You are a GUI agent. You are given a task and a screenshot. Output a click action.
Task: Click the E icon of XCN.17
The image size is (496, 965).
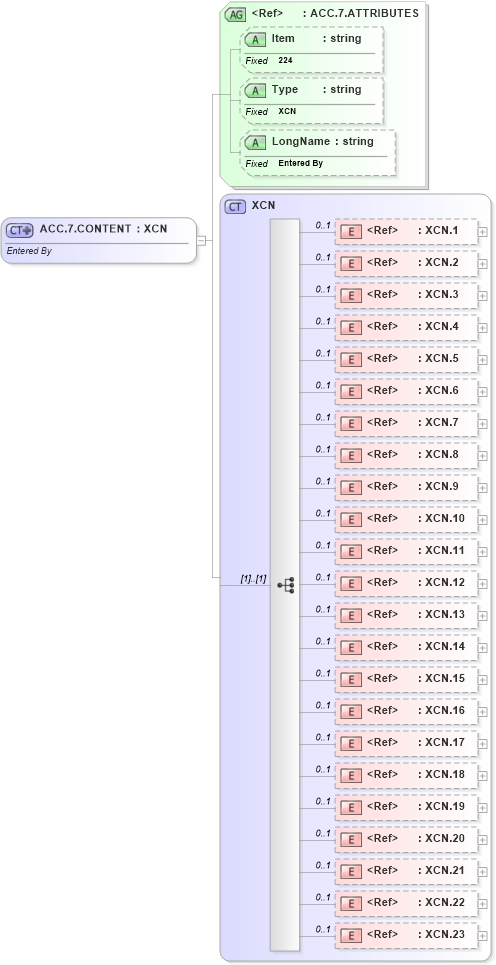pyautogui.click(x=351, y=744)
